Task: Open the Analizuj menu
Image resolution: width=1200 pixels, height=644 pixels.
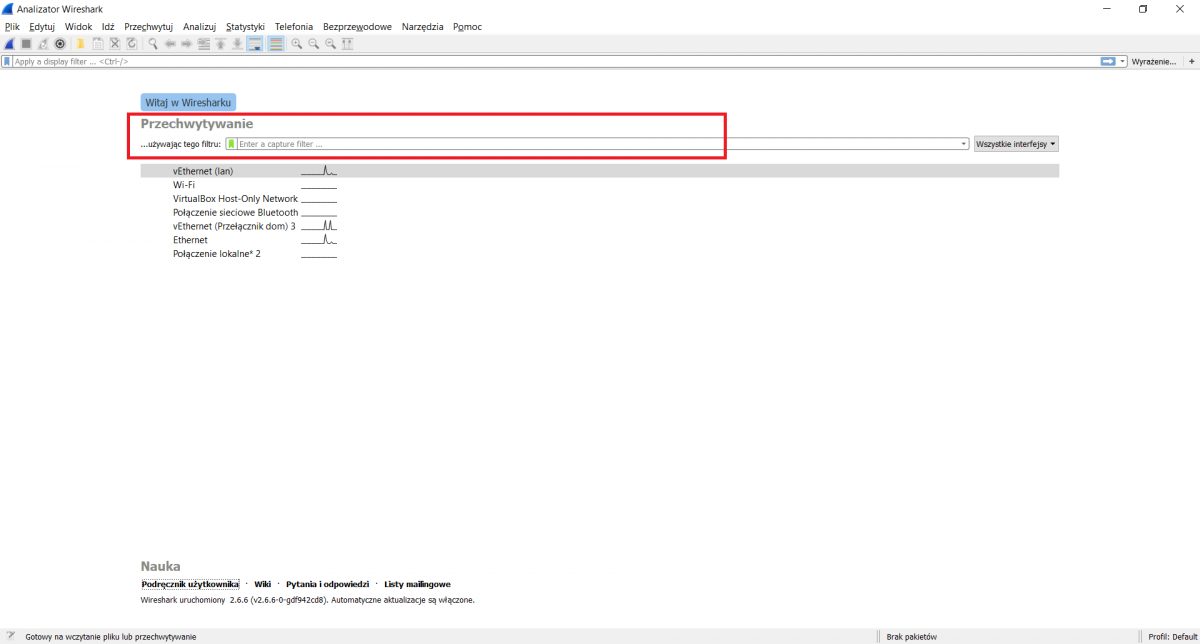Action: [200, 27]
